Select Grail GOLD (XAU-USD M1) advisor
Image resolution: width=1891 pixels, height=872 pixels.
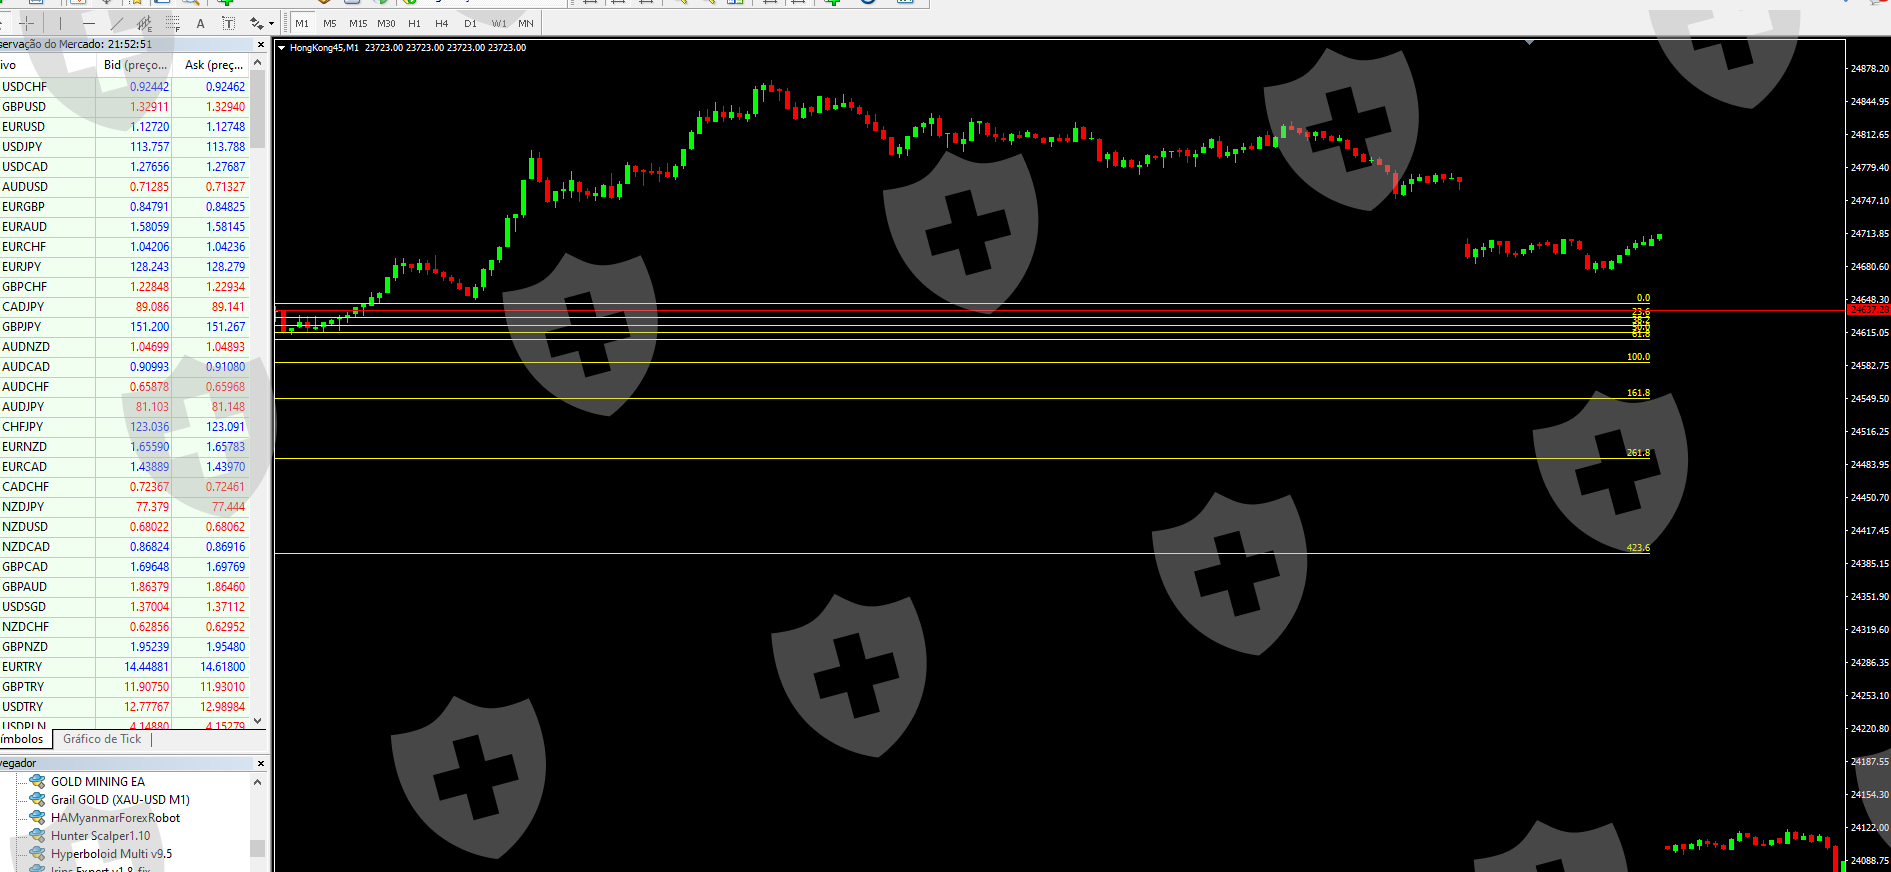(120, 799)
